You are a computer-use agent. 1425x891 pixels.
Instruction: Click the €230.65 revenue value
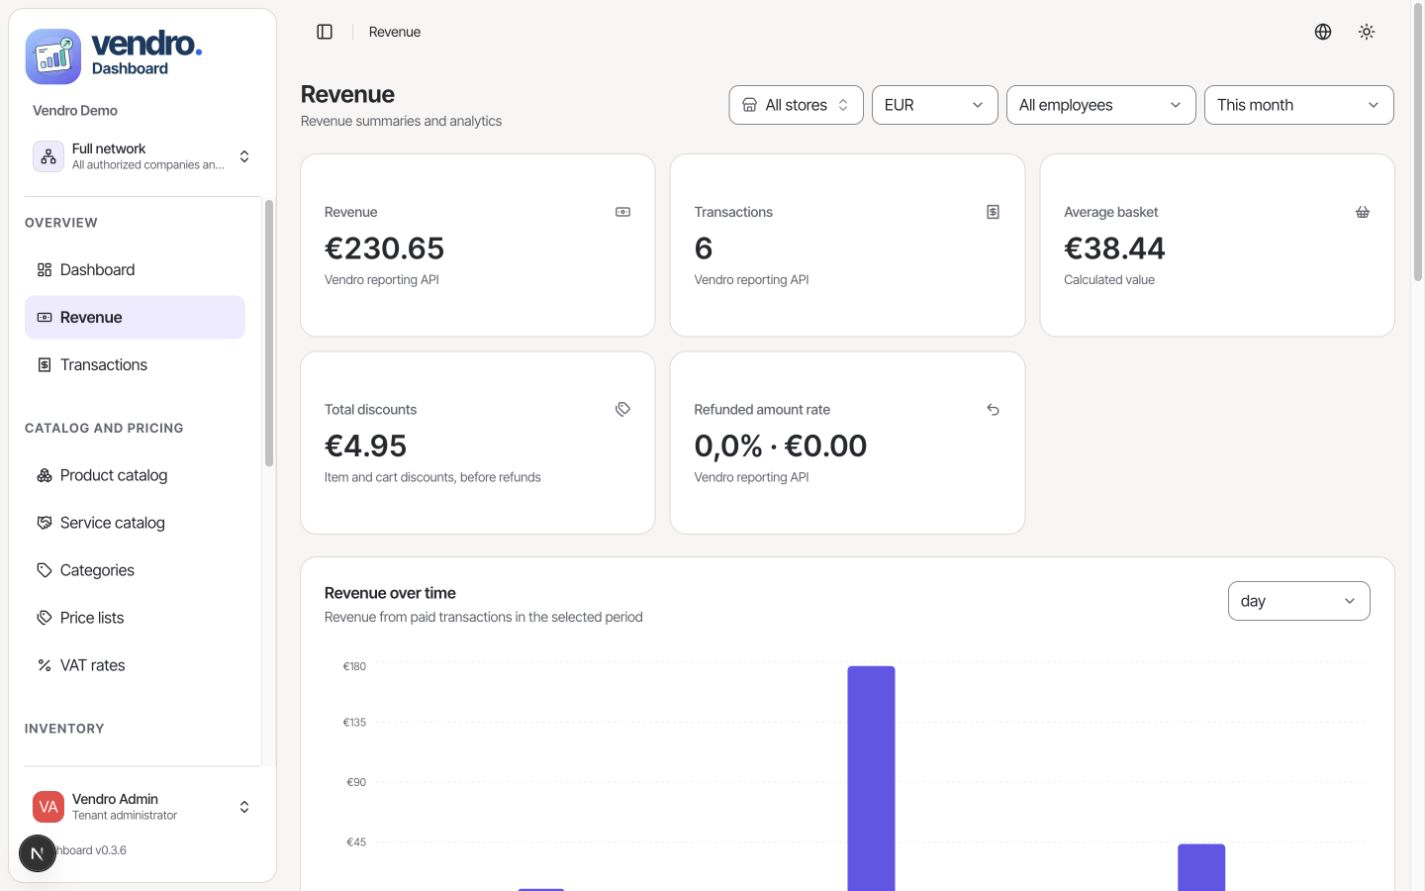[384, 248]
